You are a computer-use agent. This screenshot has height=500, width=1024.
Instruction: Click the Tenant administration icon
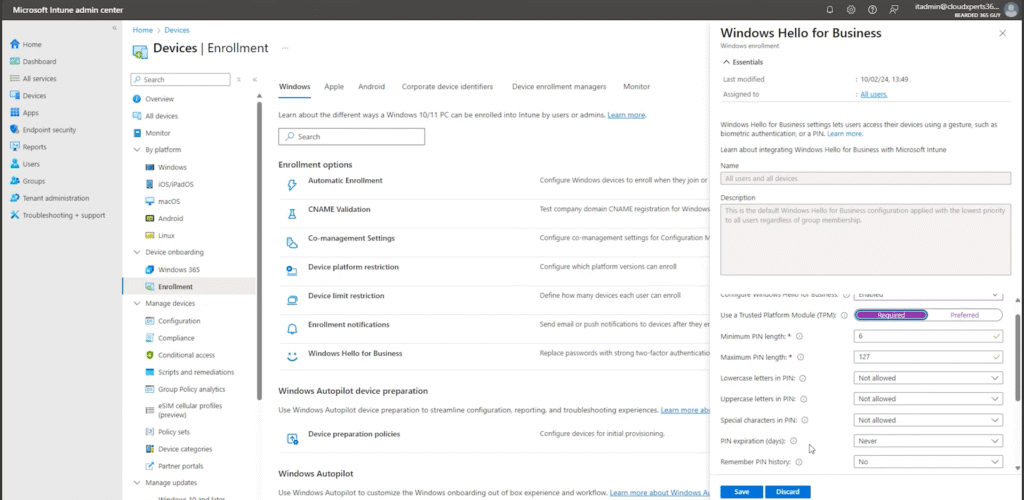point(14,198)
